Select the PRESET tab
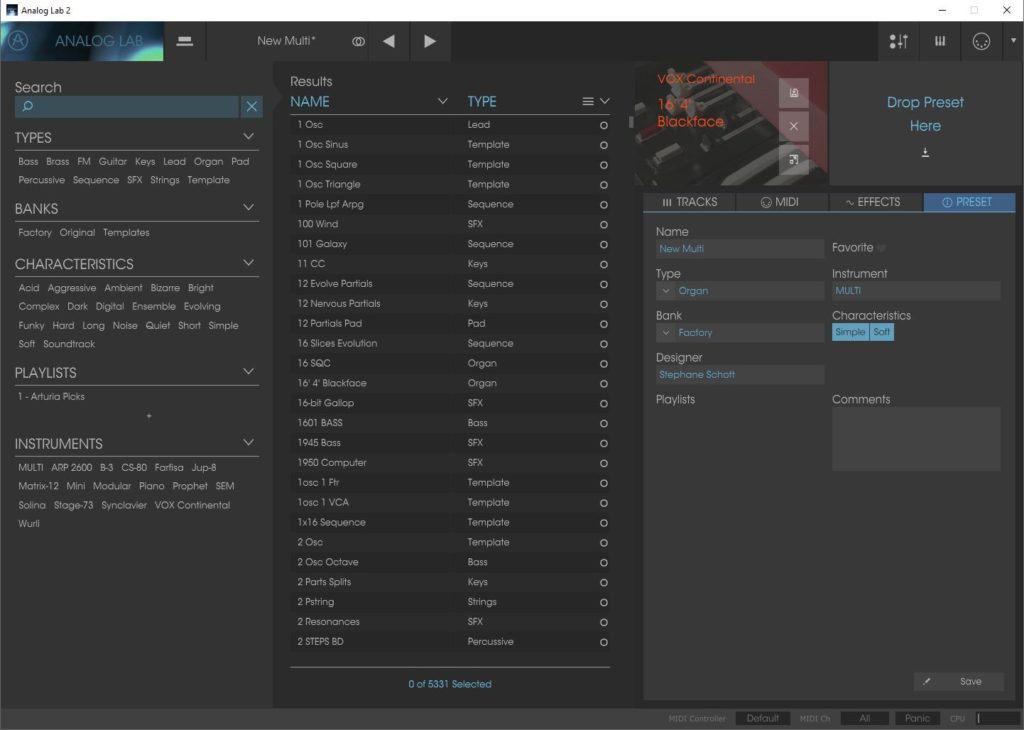1024x730 pixels. pyautogui.click(x=969, y=202)
